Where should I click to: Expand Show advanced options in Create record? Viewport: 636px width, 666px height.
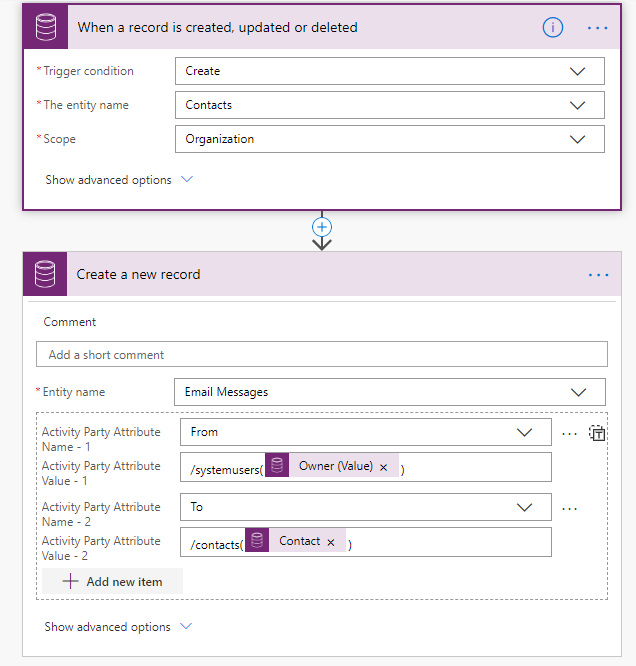(x=118, y=626)
